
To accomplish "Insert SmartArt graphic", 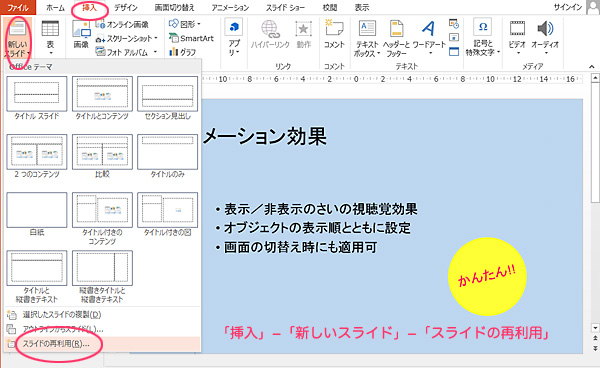I will [x=191, y=38].
